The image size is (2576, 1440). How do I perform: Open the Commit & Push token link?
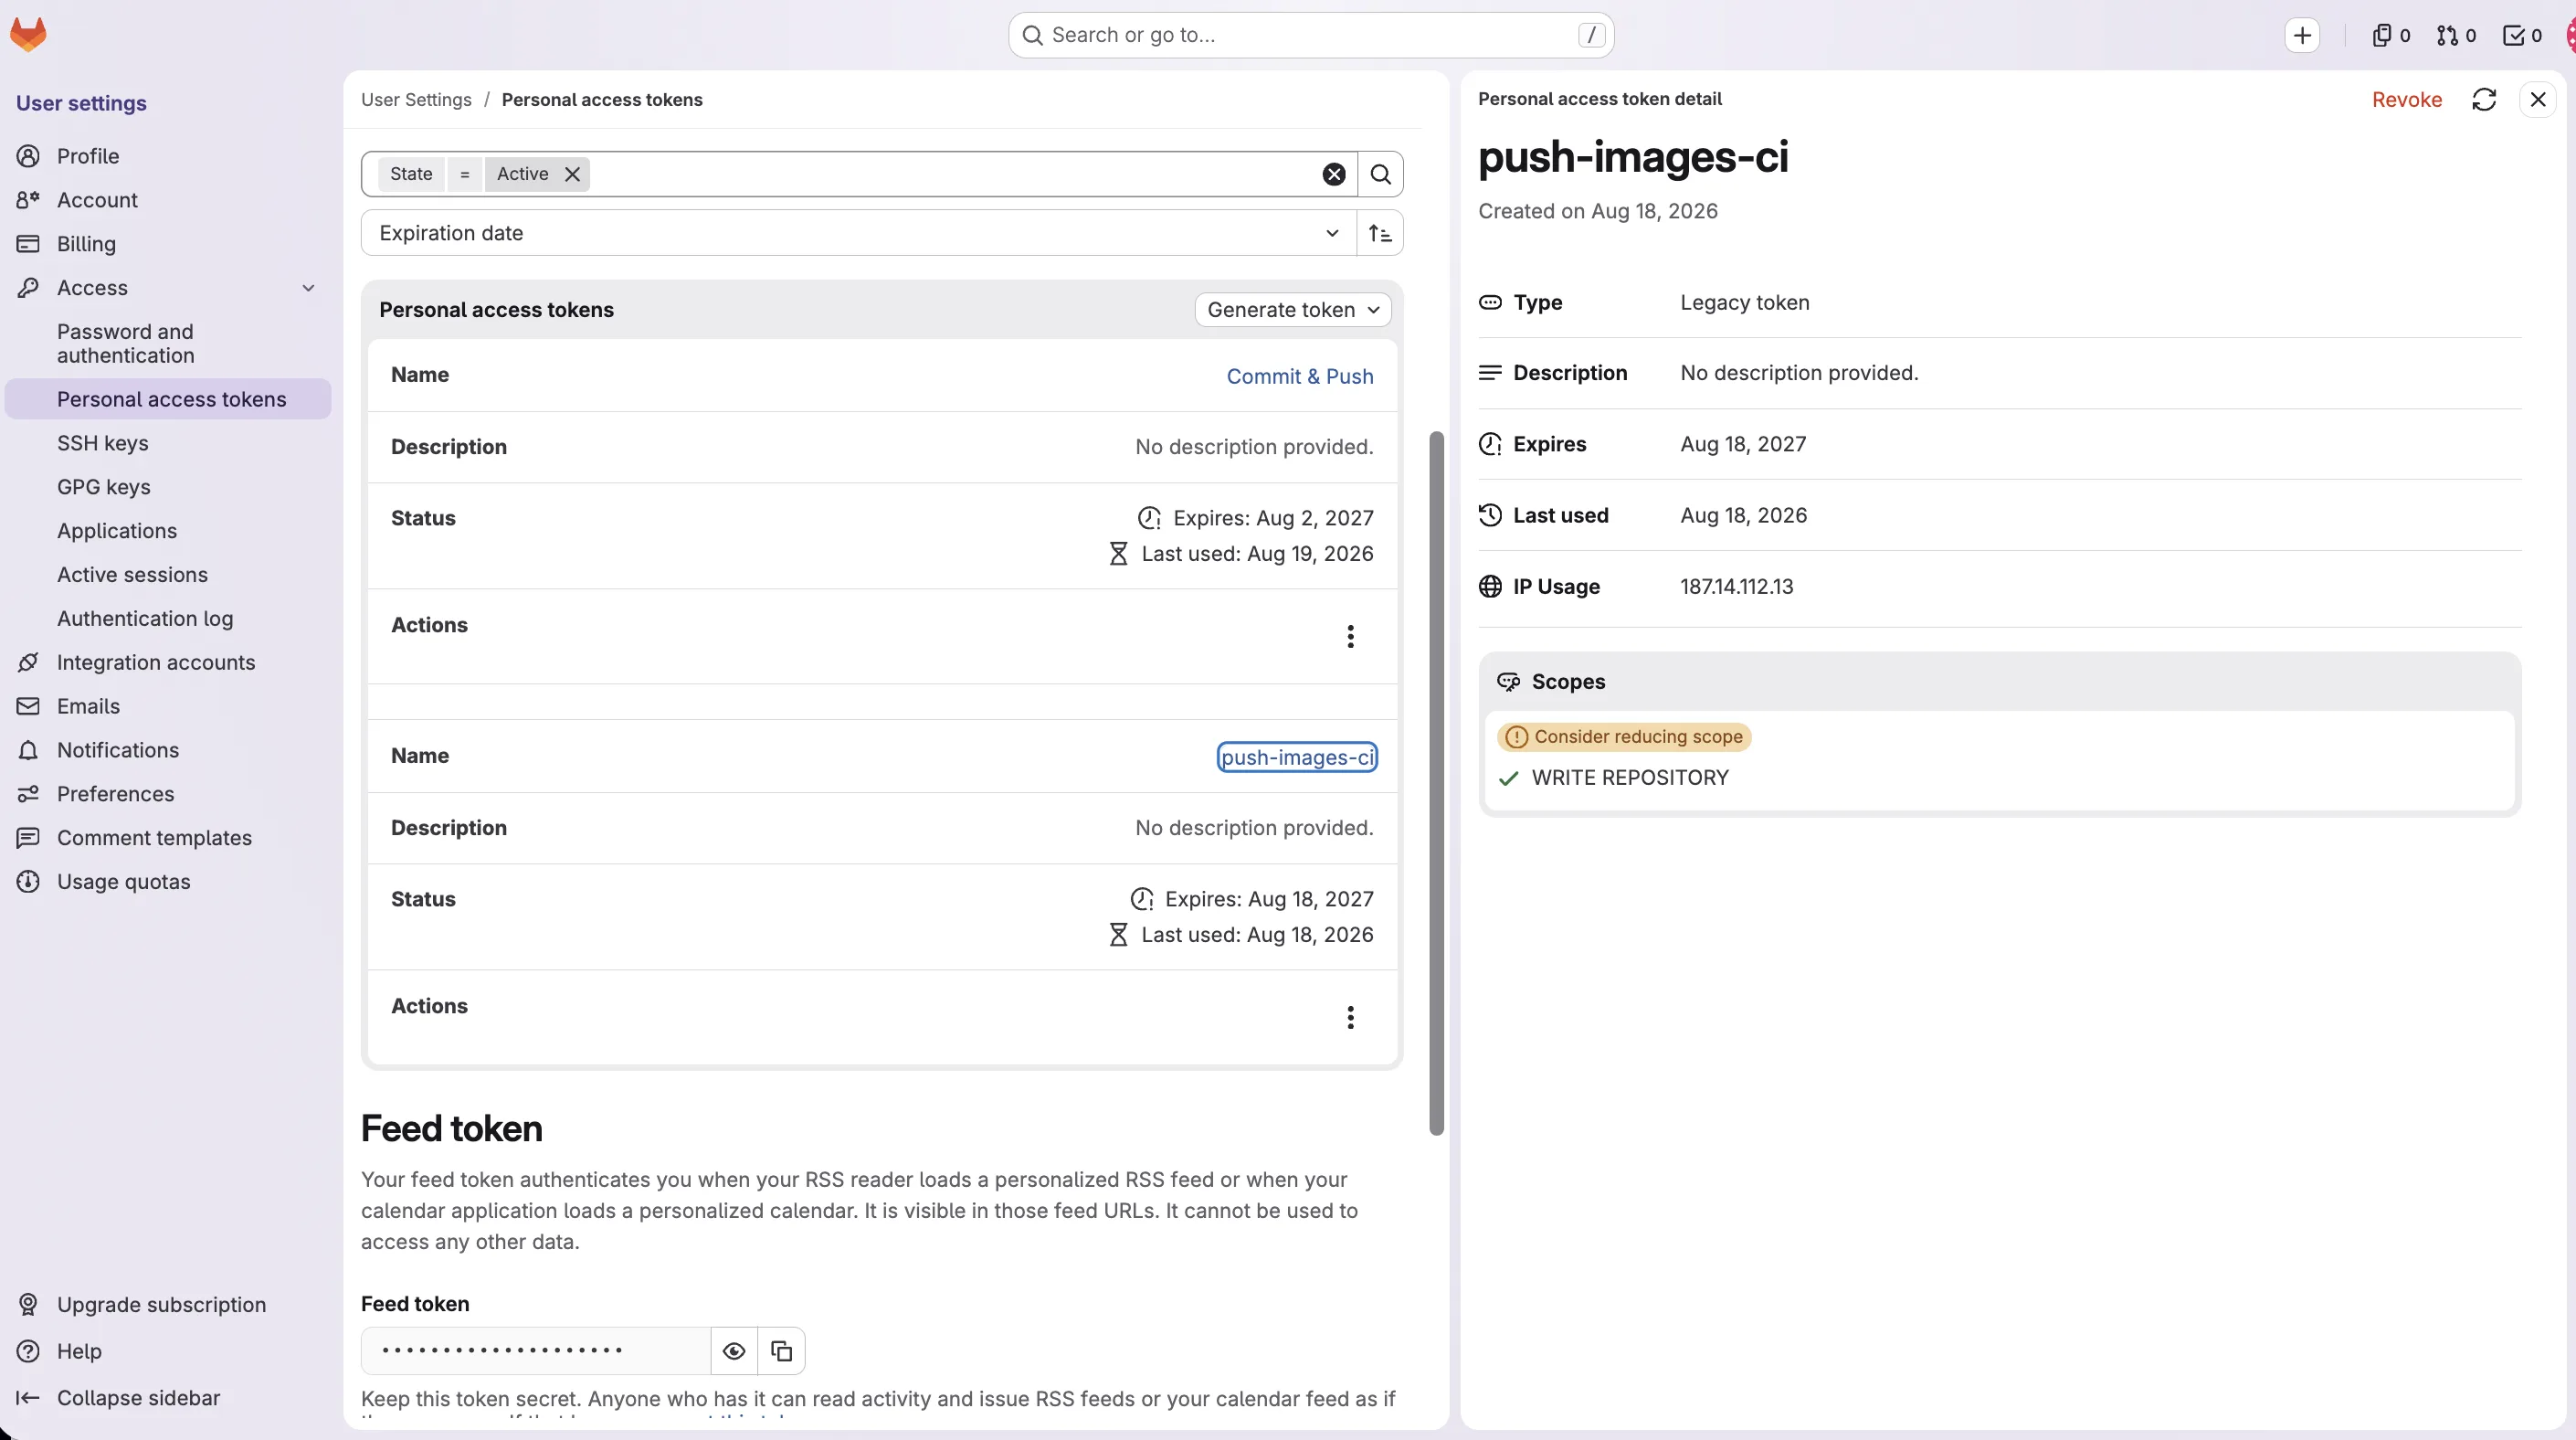click(1300, 376)
